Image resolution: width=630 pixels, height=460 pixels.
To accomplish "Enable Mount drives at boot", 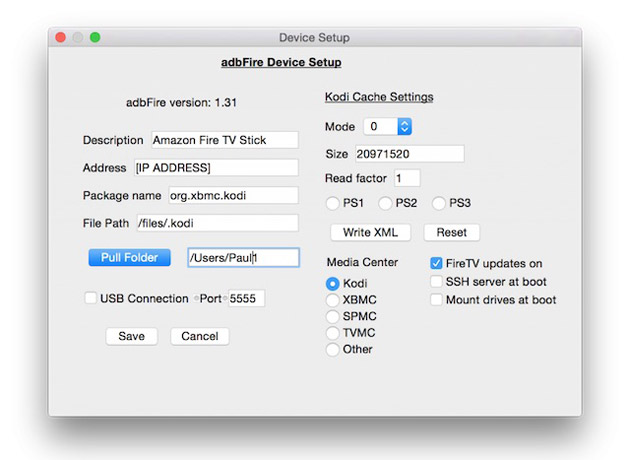I will click(436, 300).
